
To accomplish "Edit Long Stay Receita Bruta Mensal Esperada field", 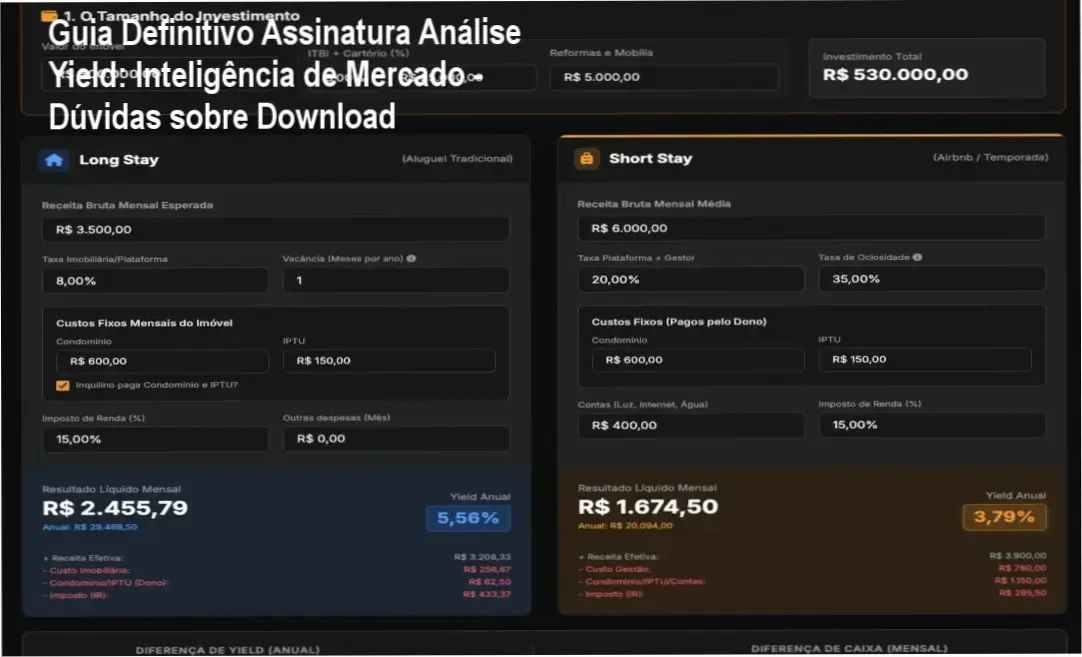I will pos(275,229).
